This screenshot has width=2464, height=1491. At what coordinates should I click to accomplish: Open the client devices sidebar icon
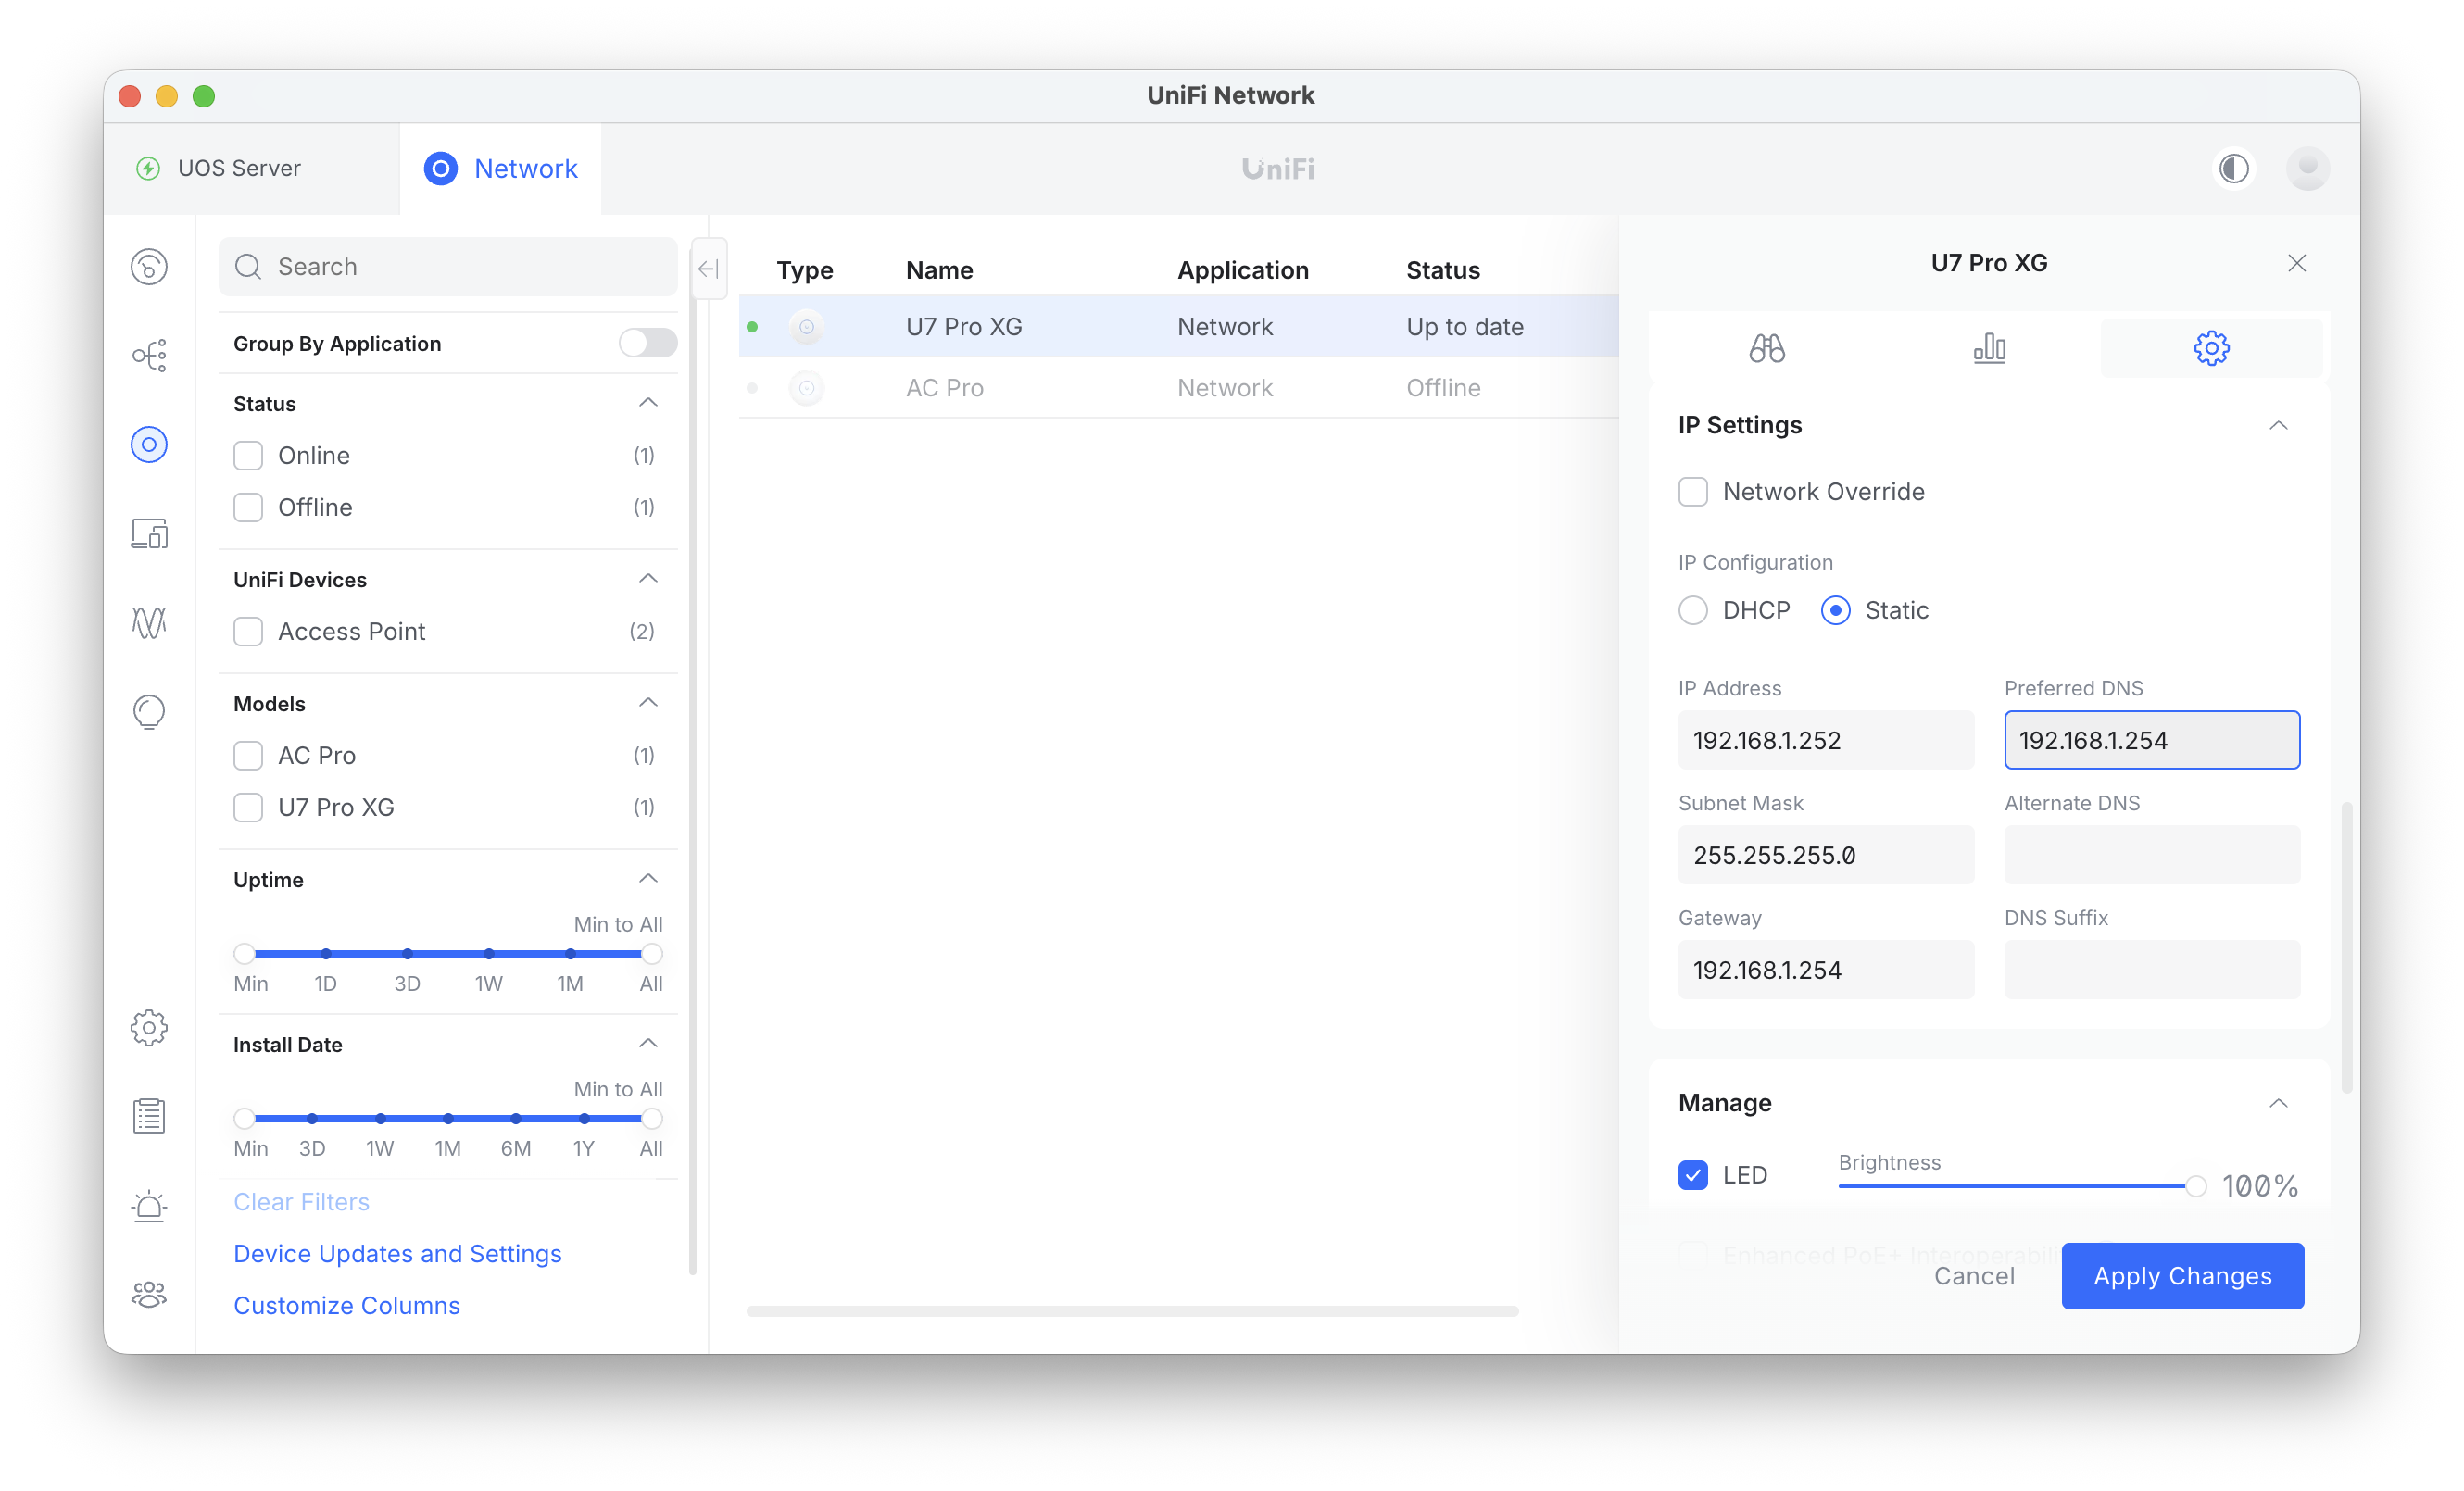(x=149, y=533)
